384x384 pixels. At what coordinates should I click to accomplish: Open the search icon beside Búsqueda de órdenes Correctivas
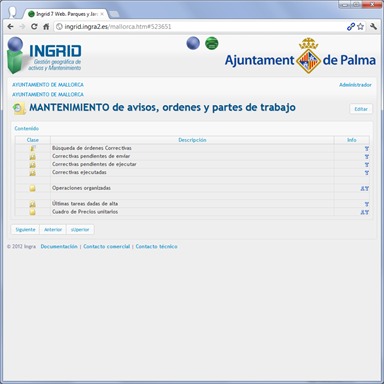click(32, 148)
